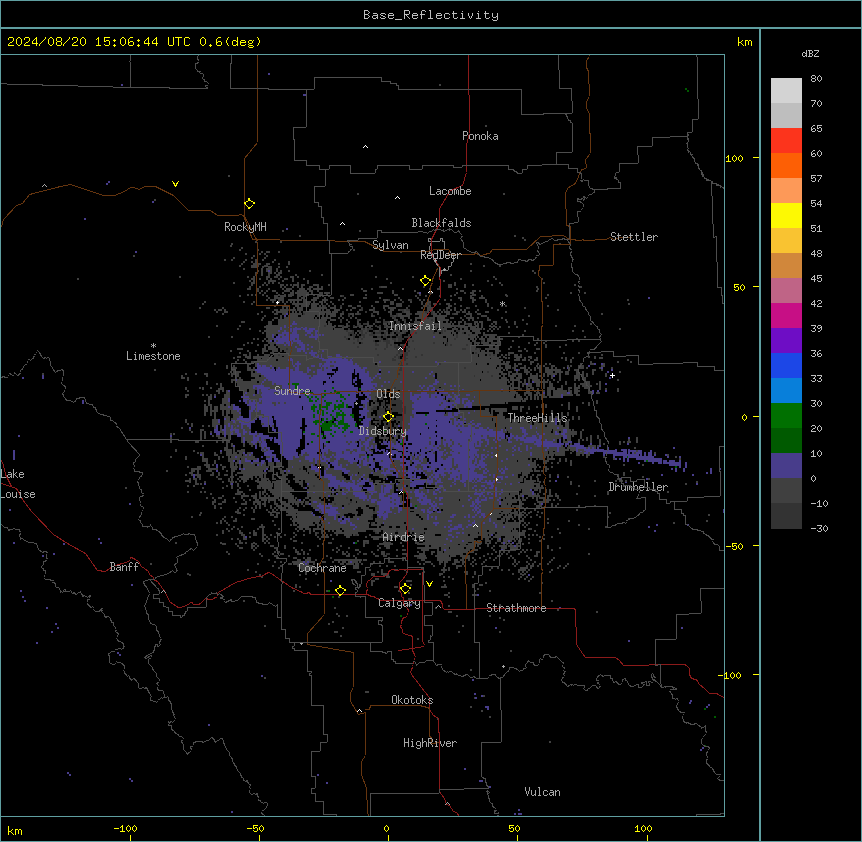Click the Cochrane label
This screenshot has height=842, width=862.
click(322, 568)
